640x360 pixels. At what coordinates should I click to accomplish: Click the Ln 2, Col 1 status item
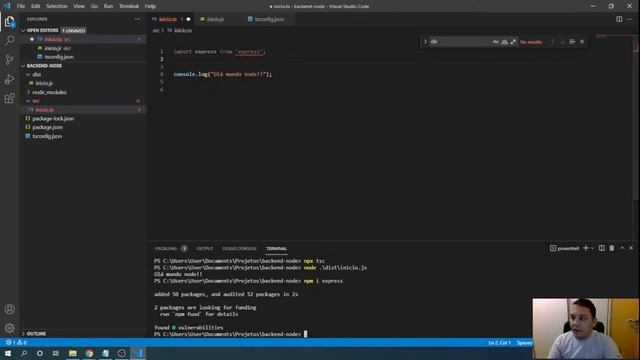click(x=500, y=342)
